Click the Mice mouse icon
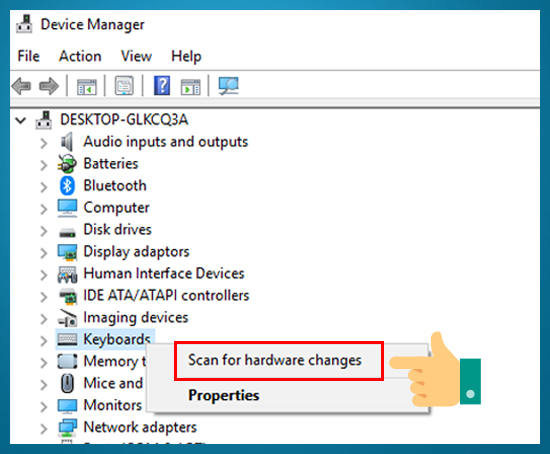The height and width of the screenshot is (454, 550). (67, 383)
